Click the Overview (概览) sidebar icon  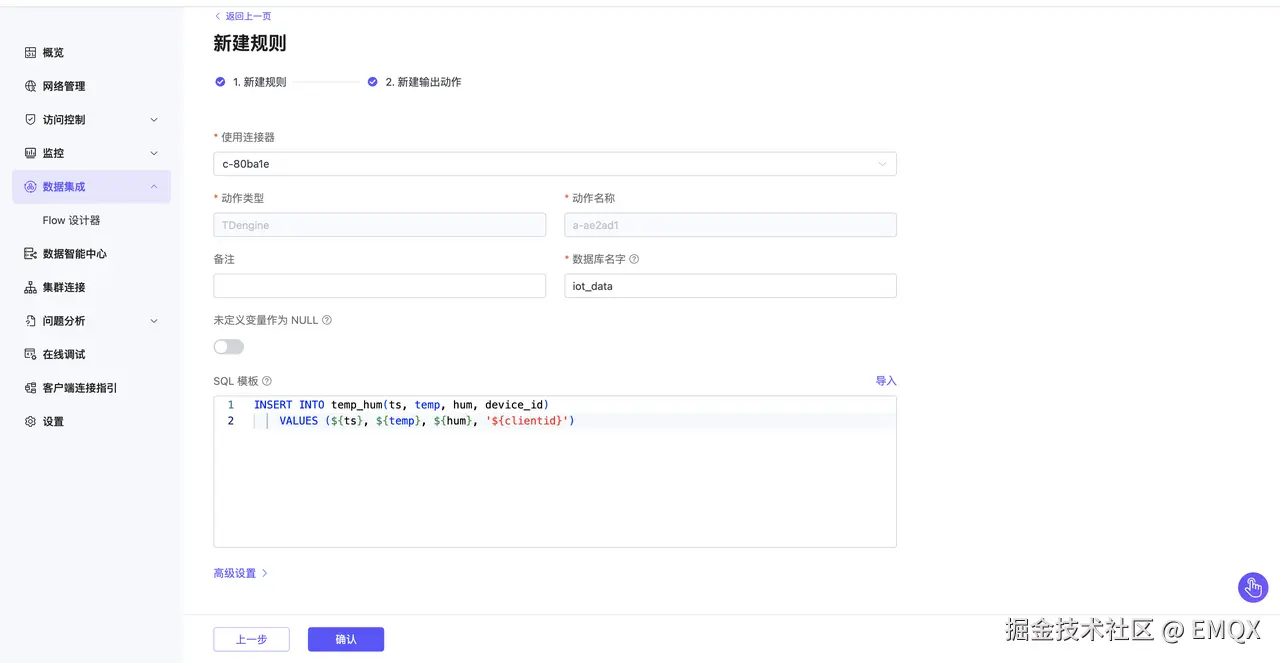click(30, 53)
